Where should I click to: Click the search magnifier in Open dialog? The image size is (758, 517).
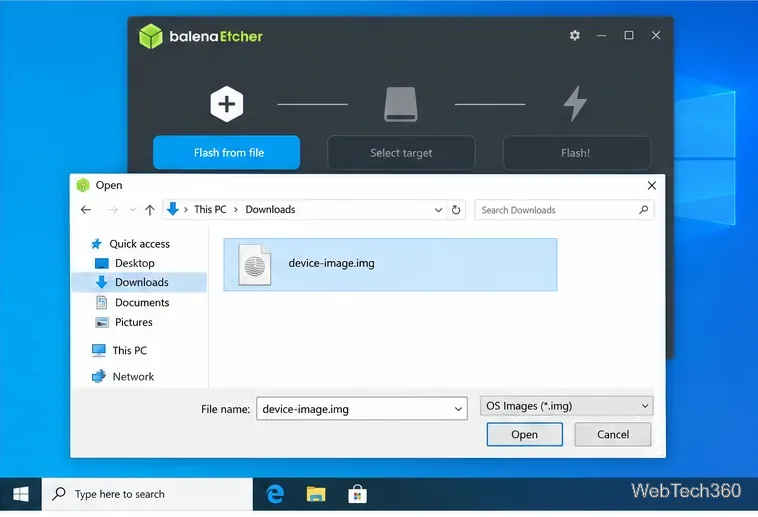(x=643, y=210)
